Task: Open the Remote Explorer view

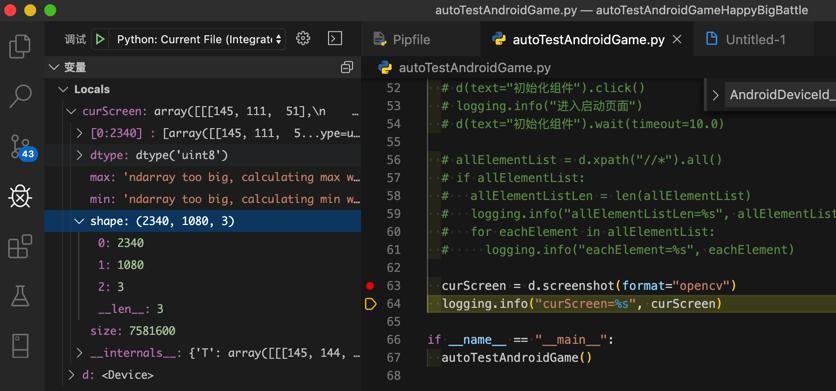Action: pyautogui.click(x=20, y=346)
